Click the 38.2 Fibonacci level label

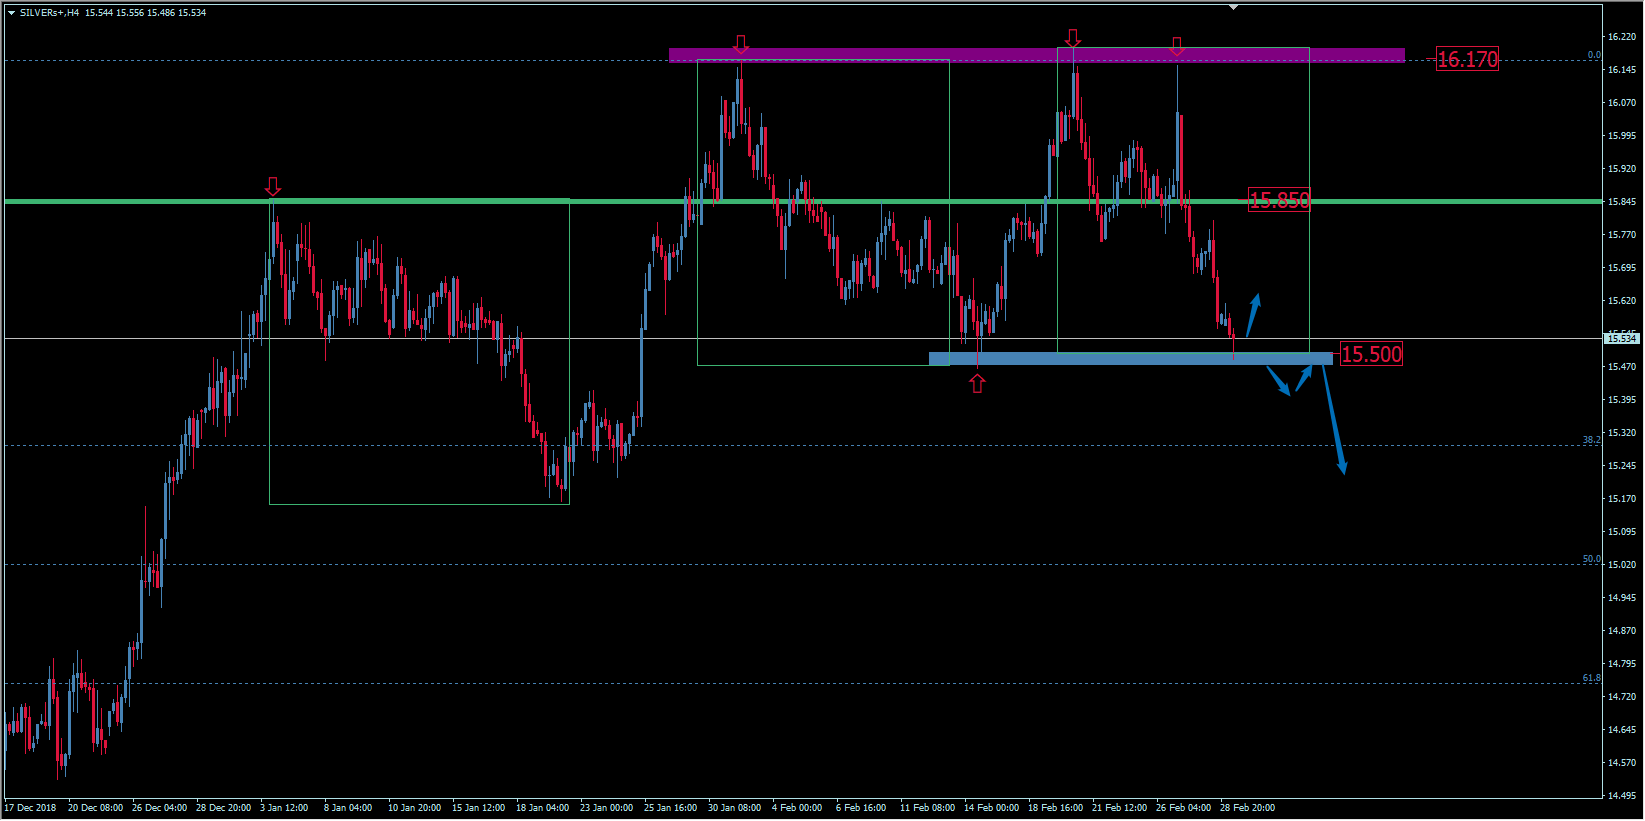click(1590, 440)
